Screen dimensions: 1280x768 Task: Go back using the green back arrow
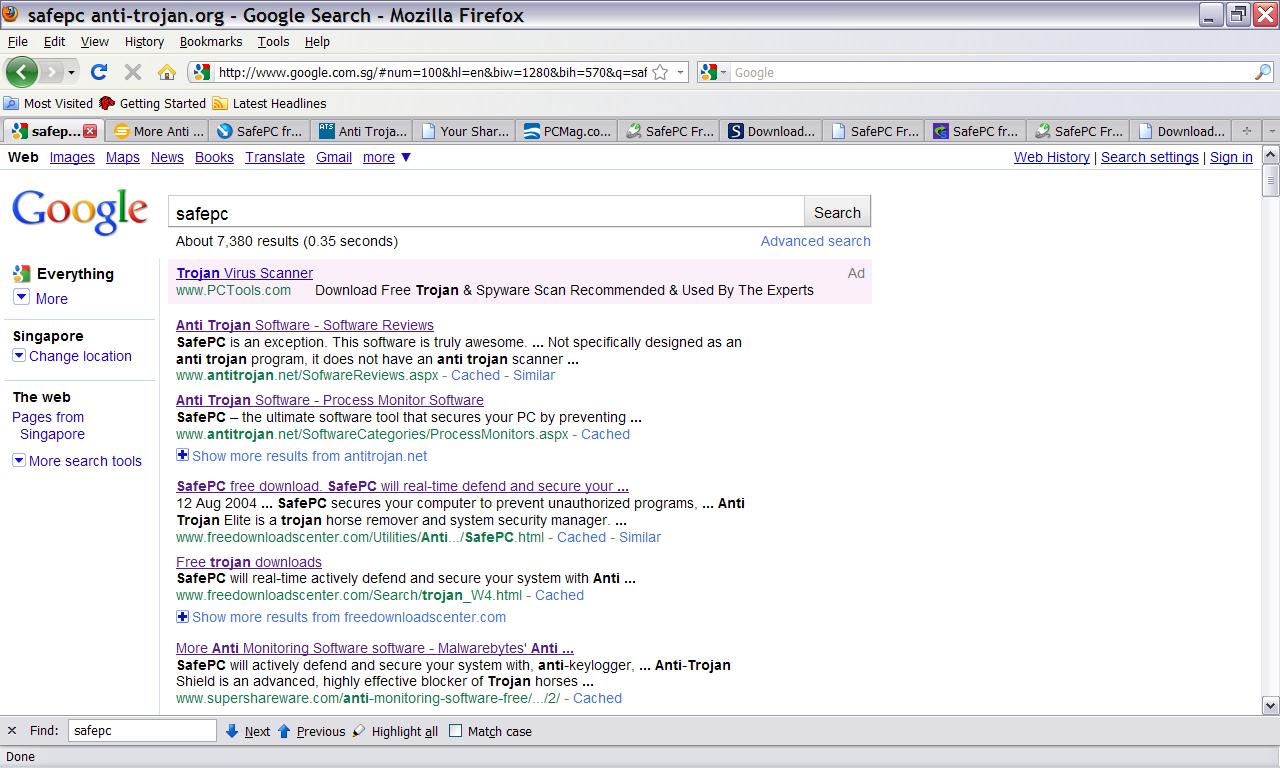22,72
